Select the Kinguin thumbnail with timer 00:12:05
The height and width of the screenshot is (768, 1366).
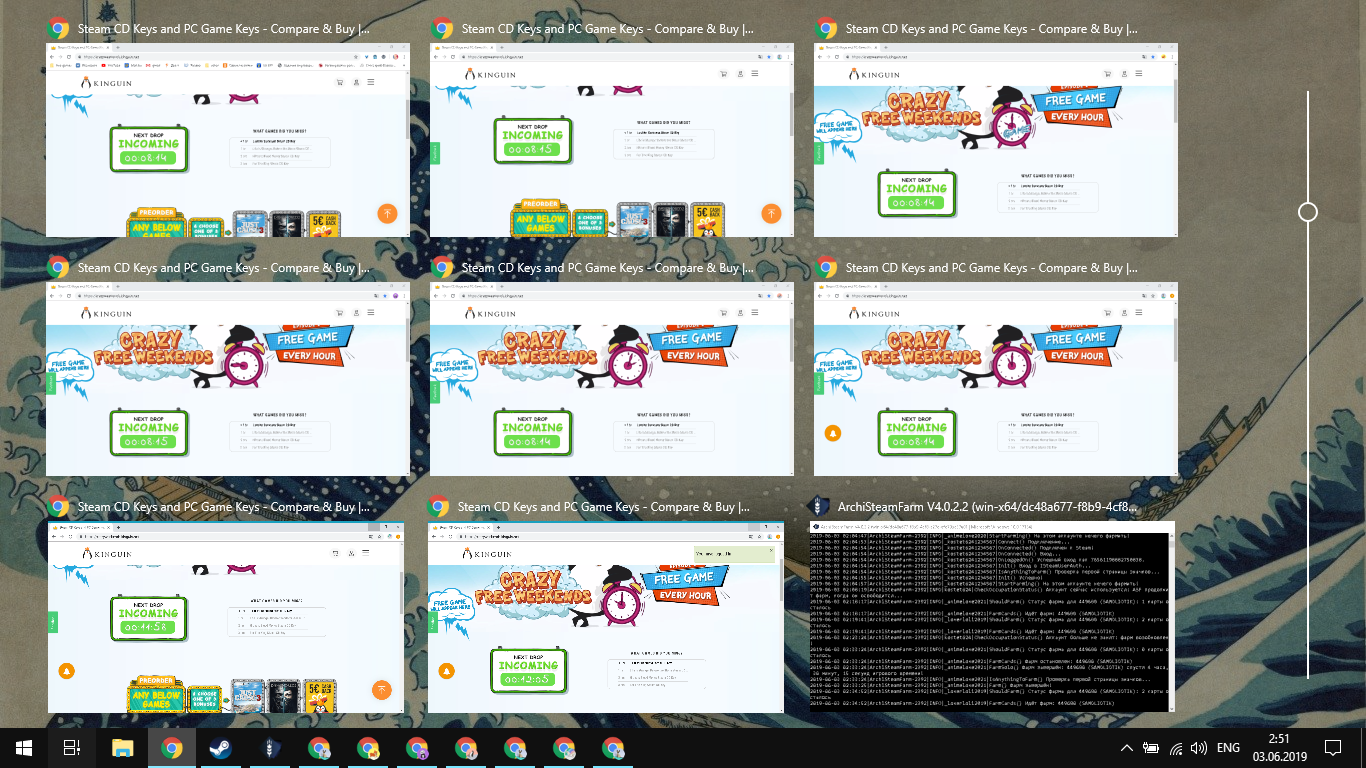606,617
